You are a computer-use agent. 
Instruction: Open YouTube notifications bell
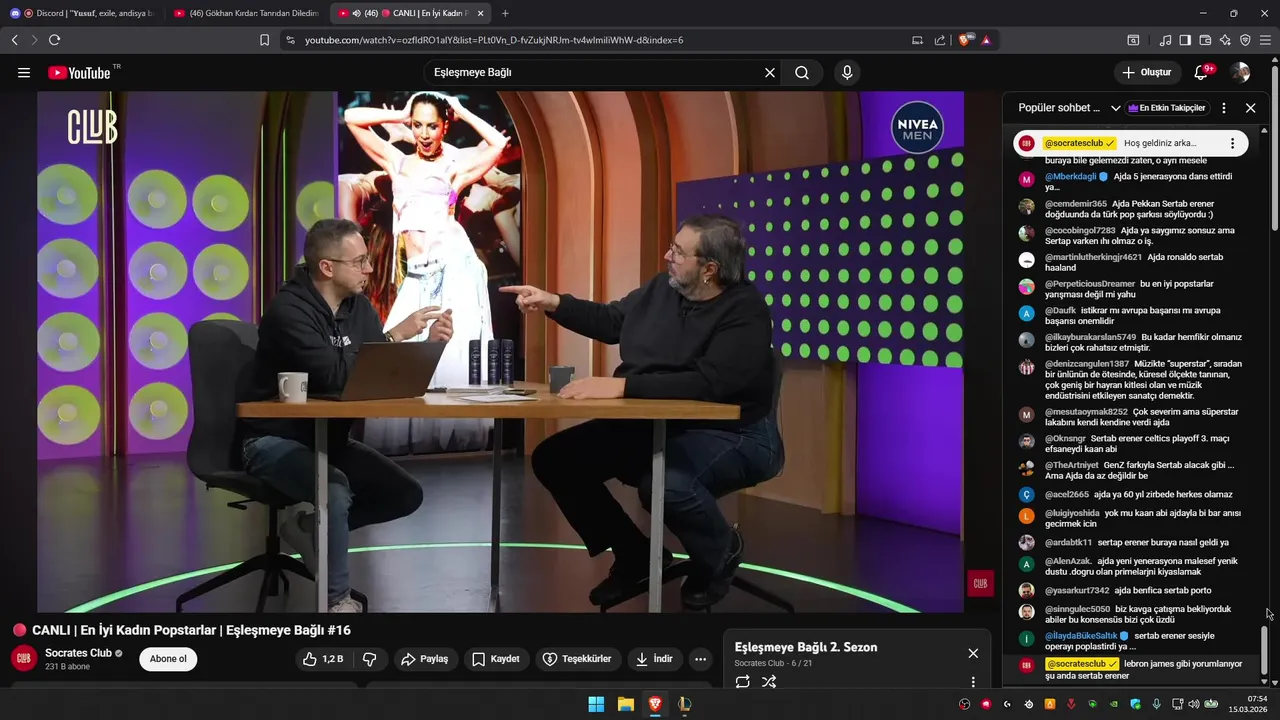tap(1203, 73)
